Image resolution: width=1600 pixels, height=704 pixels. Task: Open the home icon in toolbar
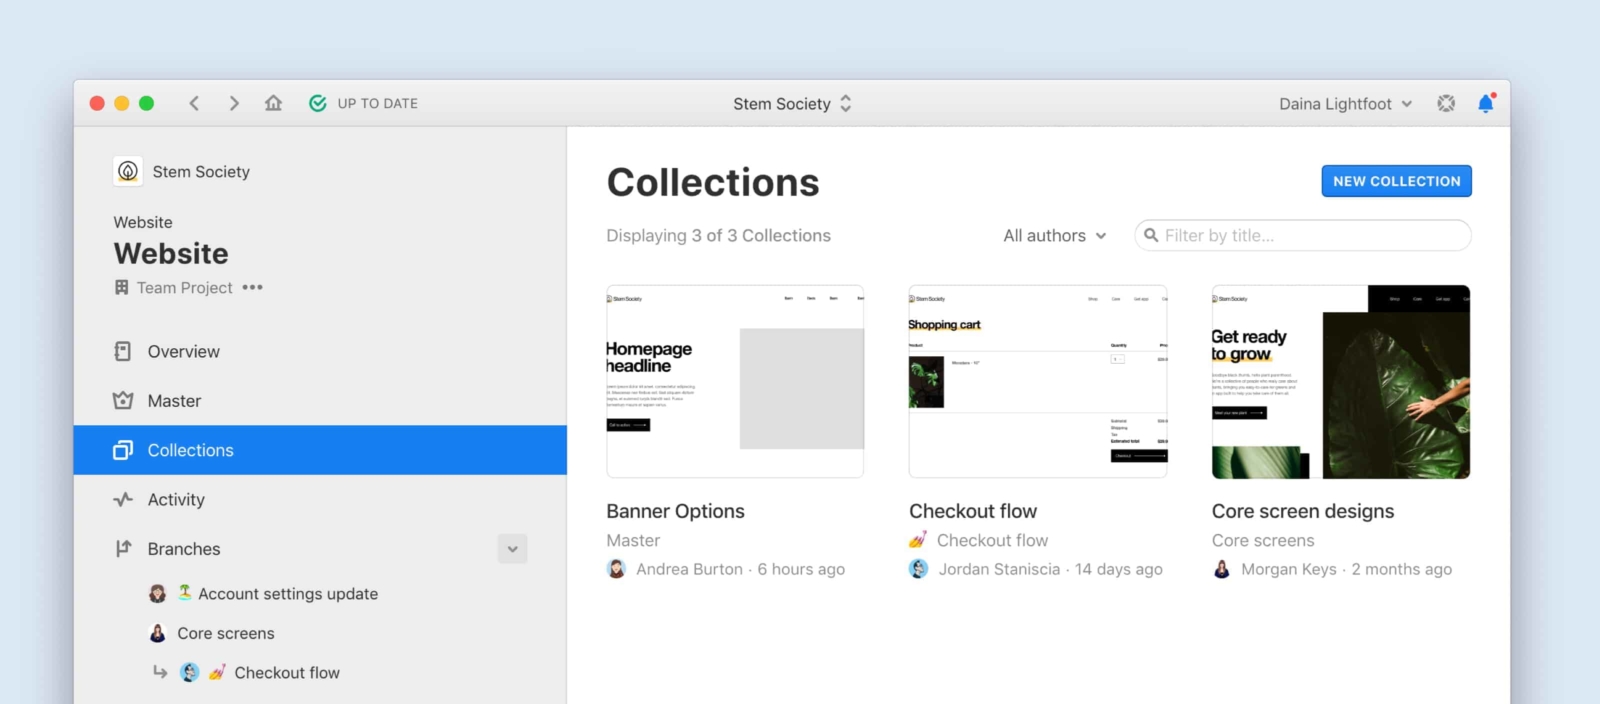tap(273, 103)
